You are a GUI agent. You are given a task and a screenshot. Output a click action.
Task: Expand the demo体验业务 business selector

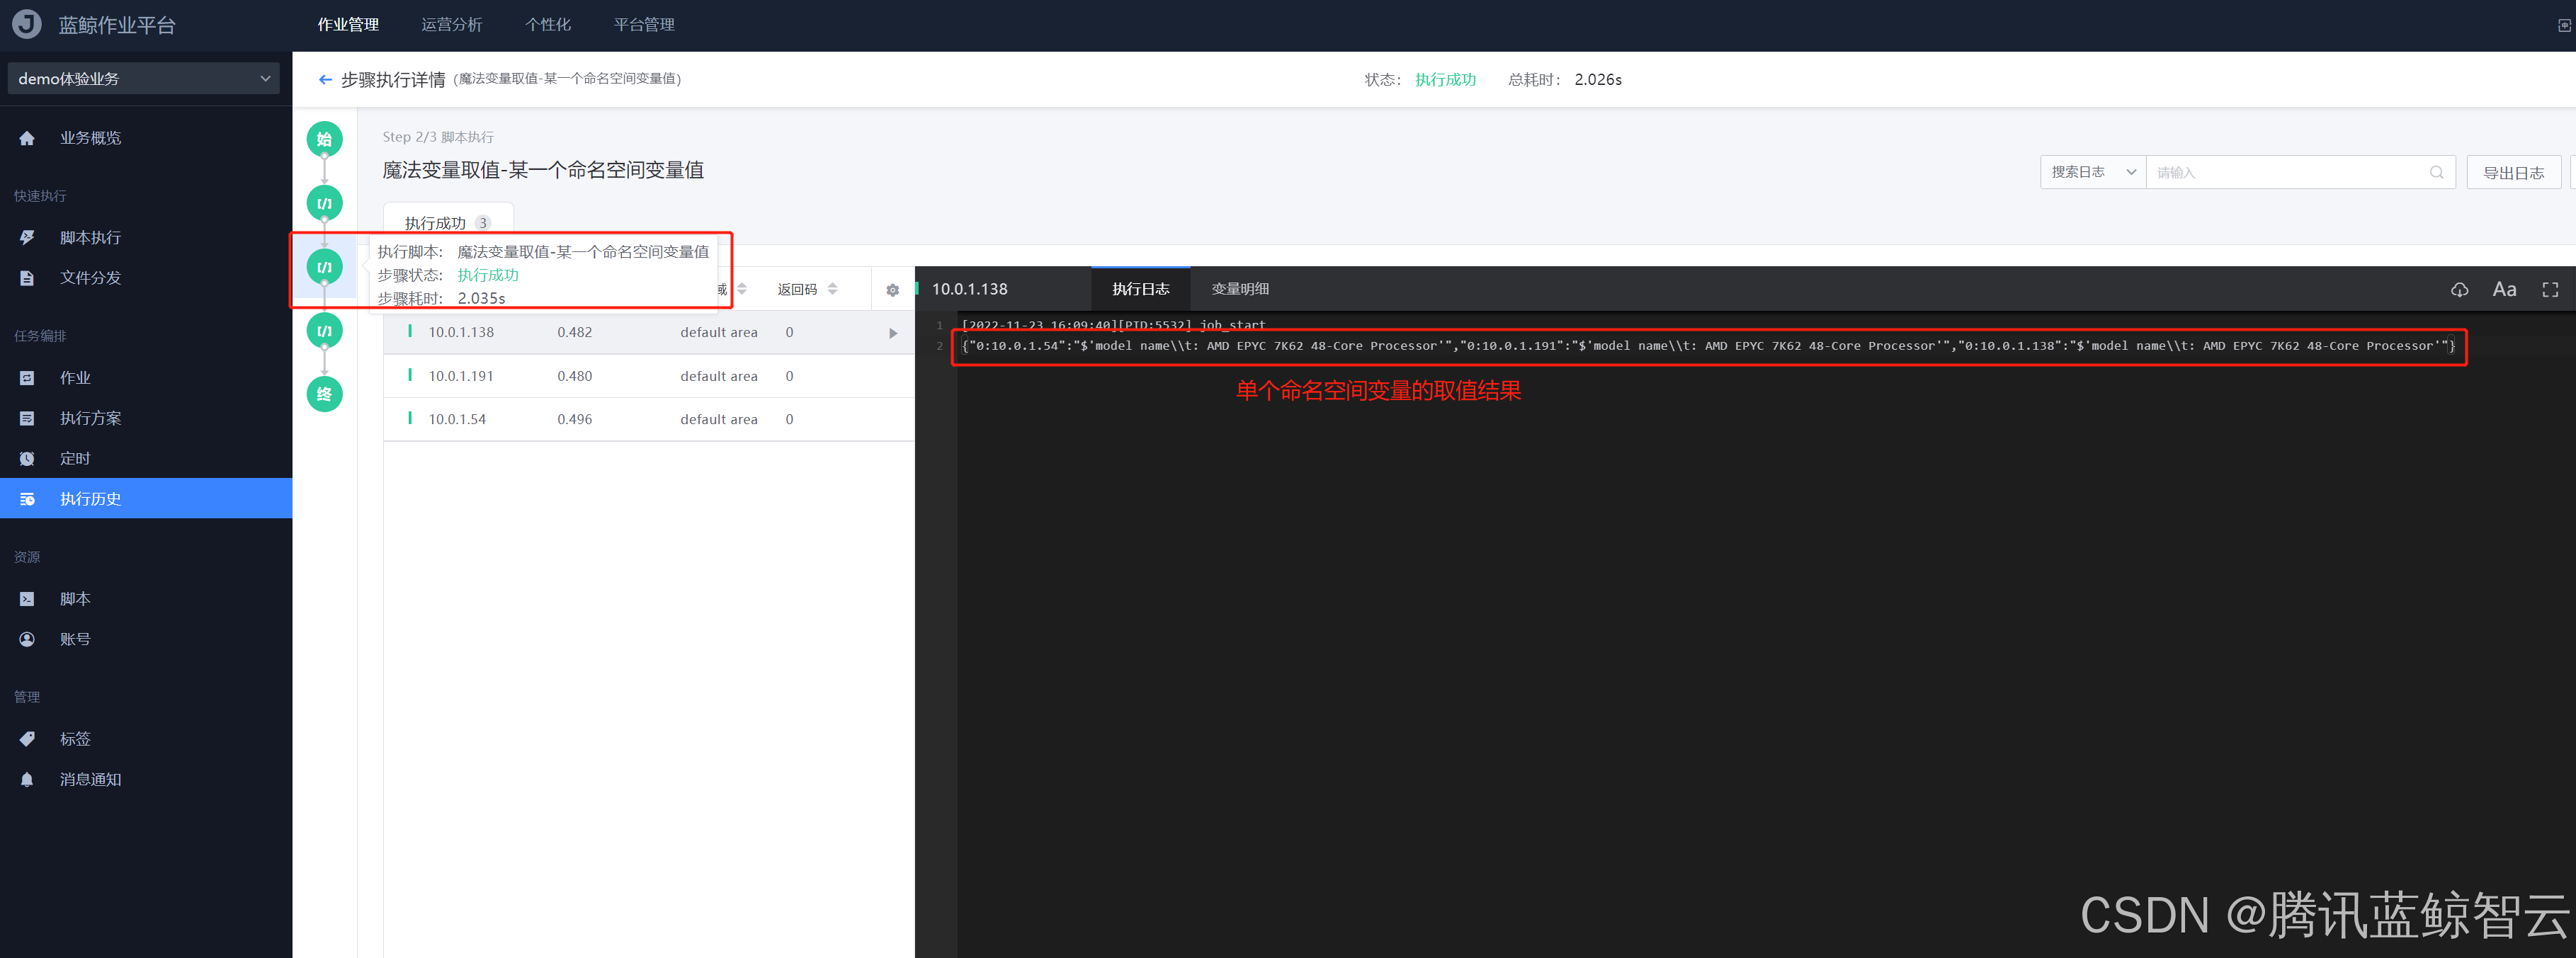(144, 79)
